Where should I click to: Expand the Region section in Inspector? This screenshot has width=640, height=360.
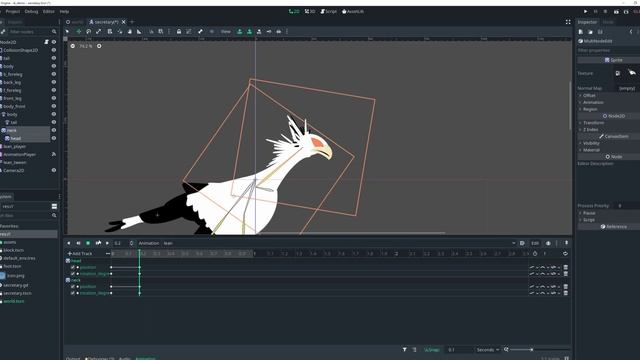click(x=590, y=109)
